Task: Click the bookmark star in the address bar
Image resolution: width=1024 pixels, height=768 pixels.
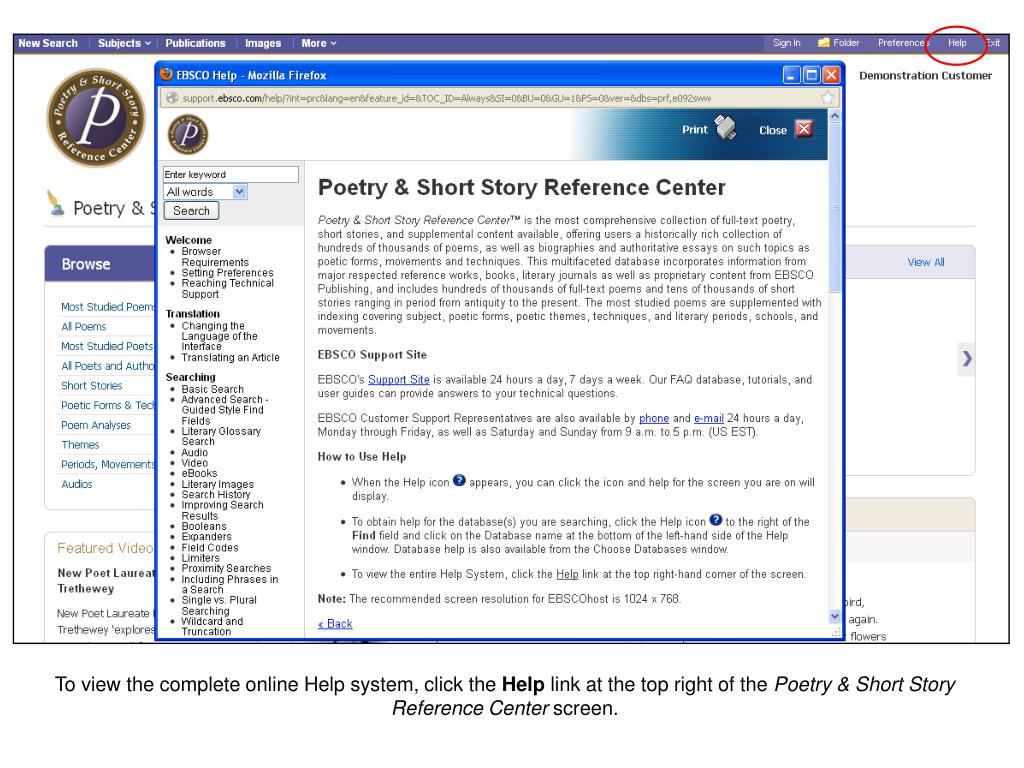Action: [827, 98]
